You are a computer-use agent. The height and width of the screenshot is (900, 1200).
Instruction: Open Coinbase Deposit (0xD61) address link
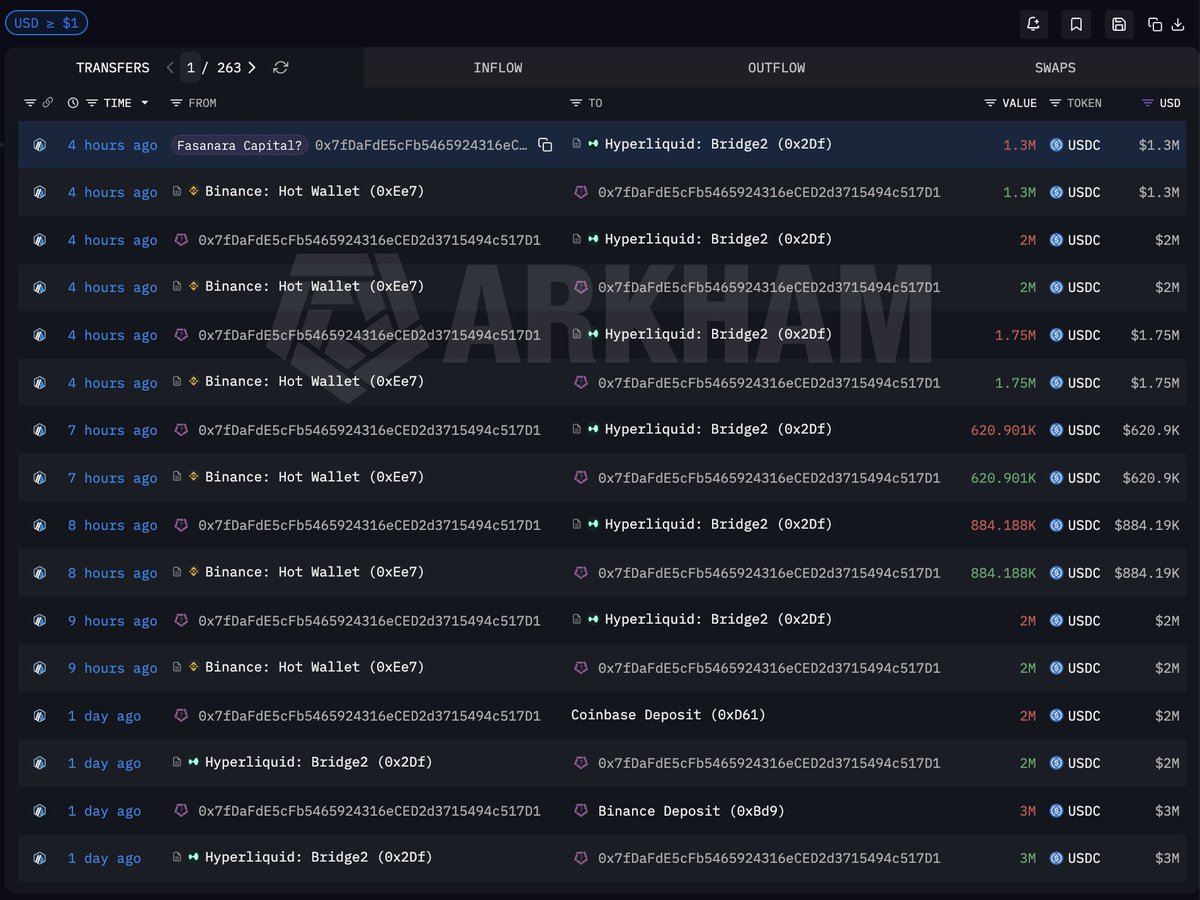click(x=668, y=715)
